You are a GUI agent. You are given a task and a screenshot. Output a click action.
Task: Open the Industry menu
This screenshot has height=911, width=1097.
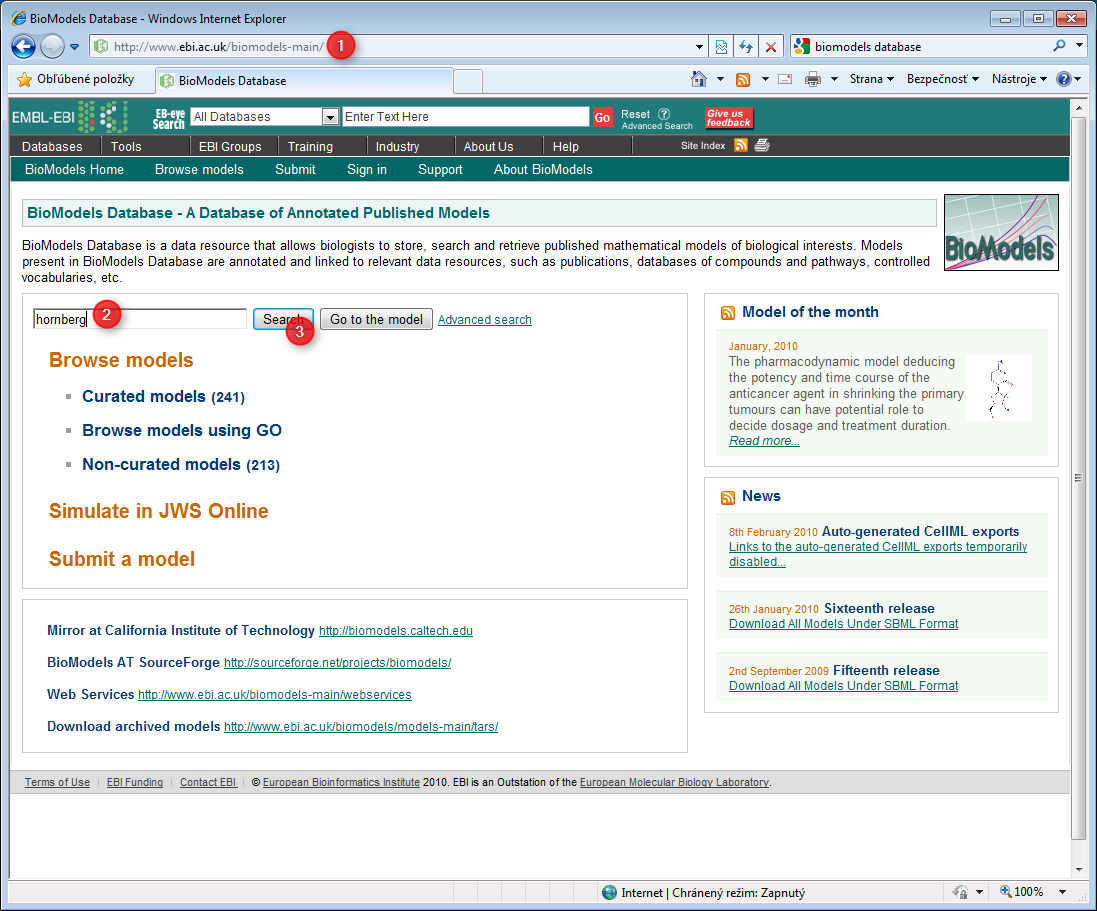point(397,146)
